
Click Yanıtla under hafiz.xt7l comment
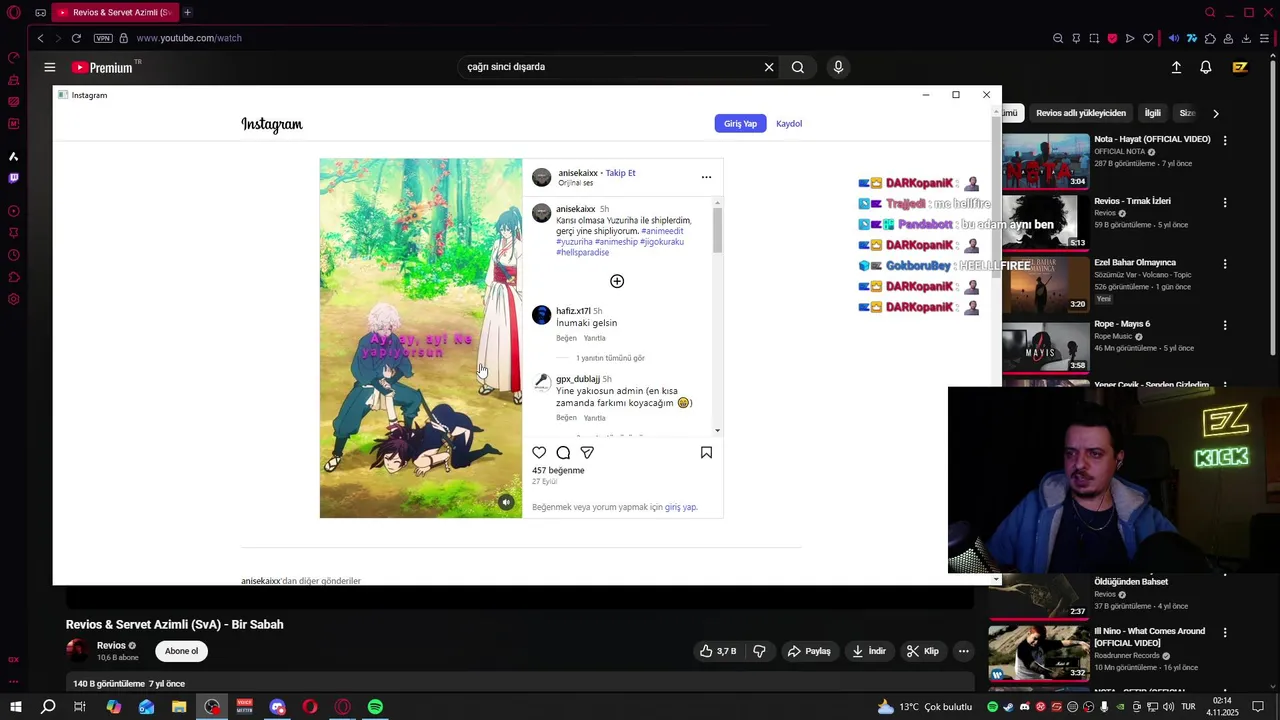click(x=594, y=338)
